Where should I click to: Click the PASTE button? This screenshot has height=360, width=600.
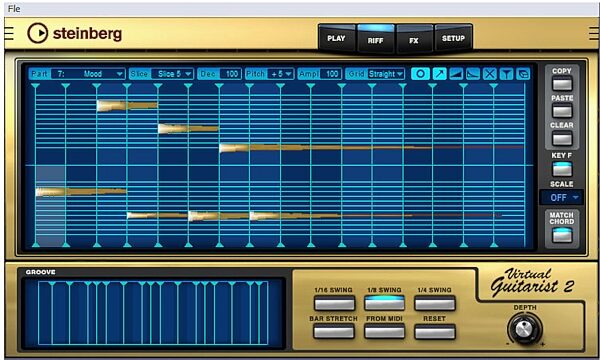click(x=562, y=111)
